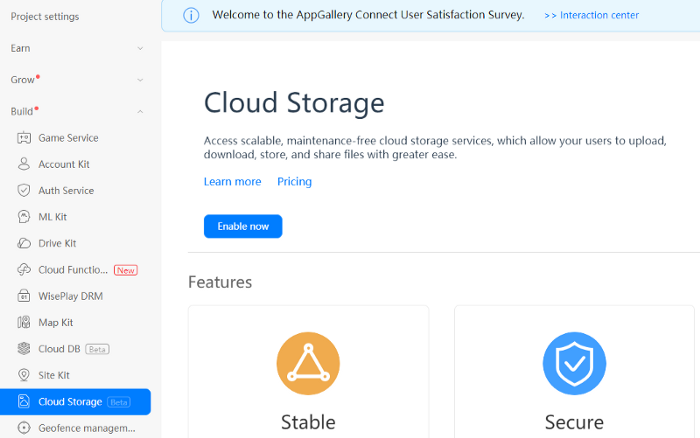Image resolution: width=700 pixels, height=438 pixels.
Task: Click the Cloud Storage page heading
Action: coord(294,103)
